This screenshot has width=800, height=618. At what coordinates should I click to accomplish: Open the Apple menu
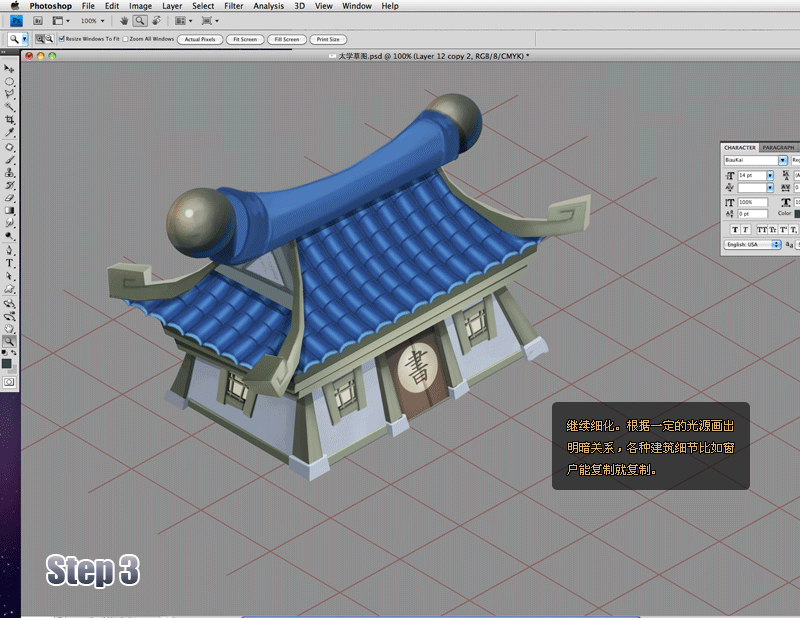click(x=15, y=6)
